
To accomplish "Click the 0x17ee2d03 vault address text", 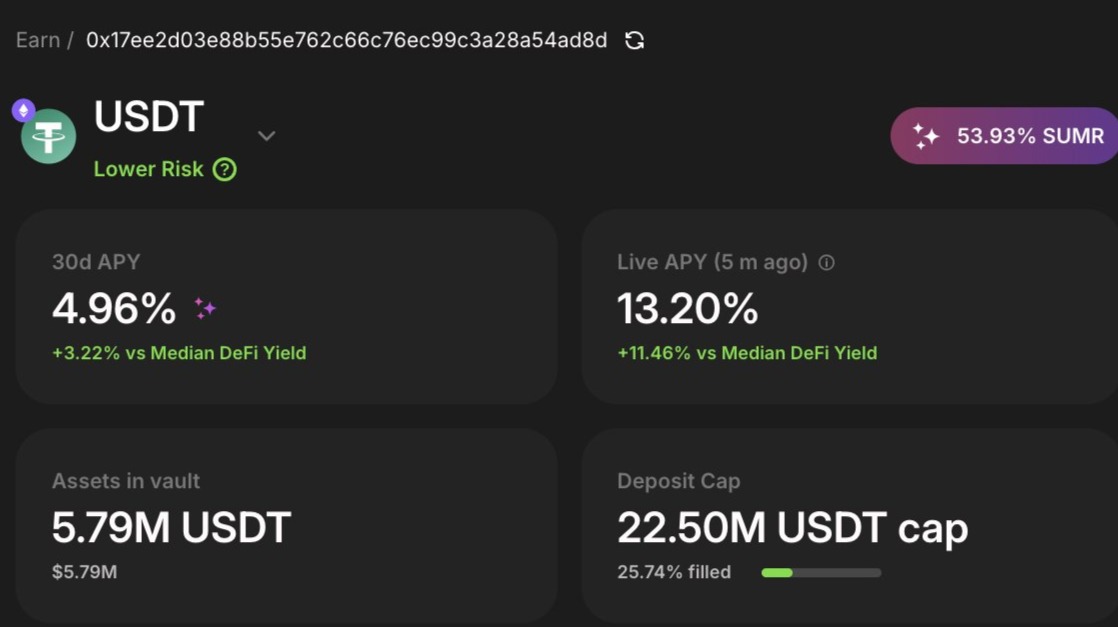I will (x=346, y=40).
